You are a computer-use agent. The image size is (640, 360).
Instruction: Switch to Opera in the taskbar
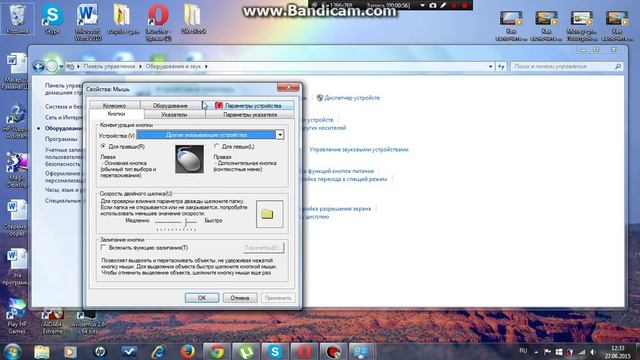pyautogui.click(x=304, y=351)
